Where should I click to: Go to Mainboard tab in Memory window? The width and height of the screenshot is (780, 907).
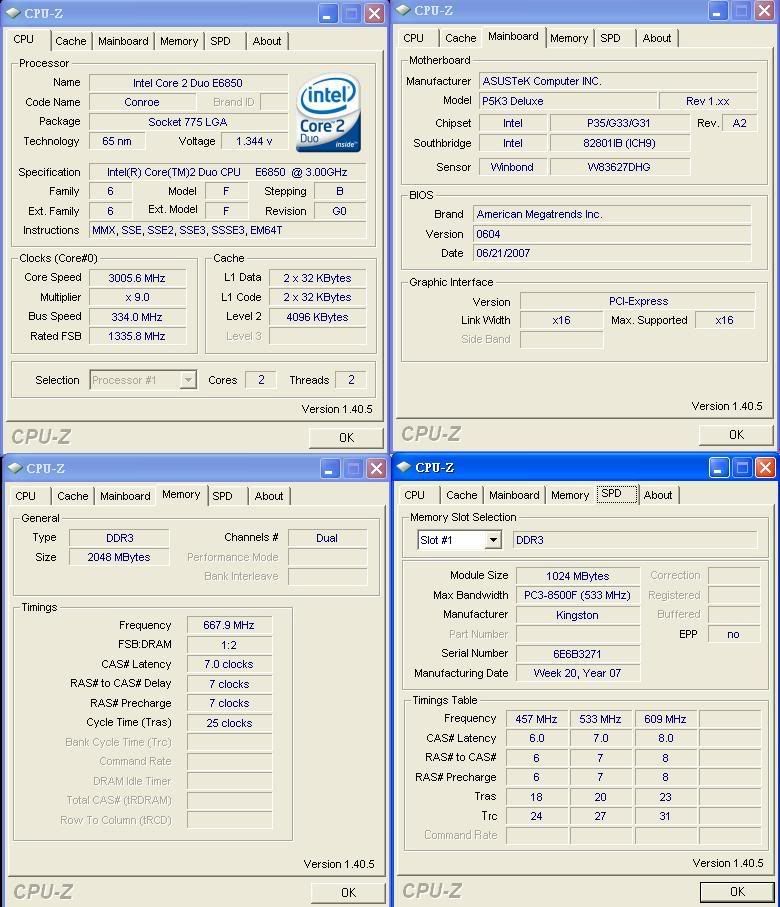coord(125,496)
